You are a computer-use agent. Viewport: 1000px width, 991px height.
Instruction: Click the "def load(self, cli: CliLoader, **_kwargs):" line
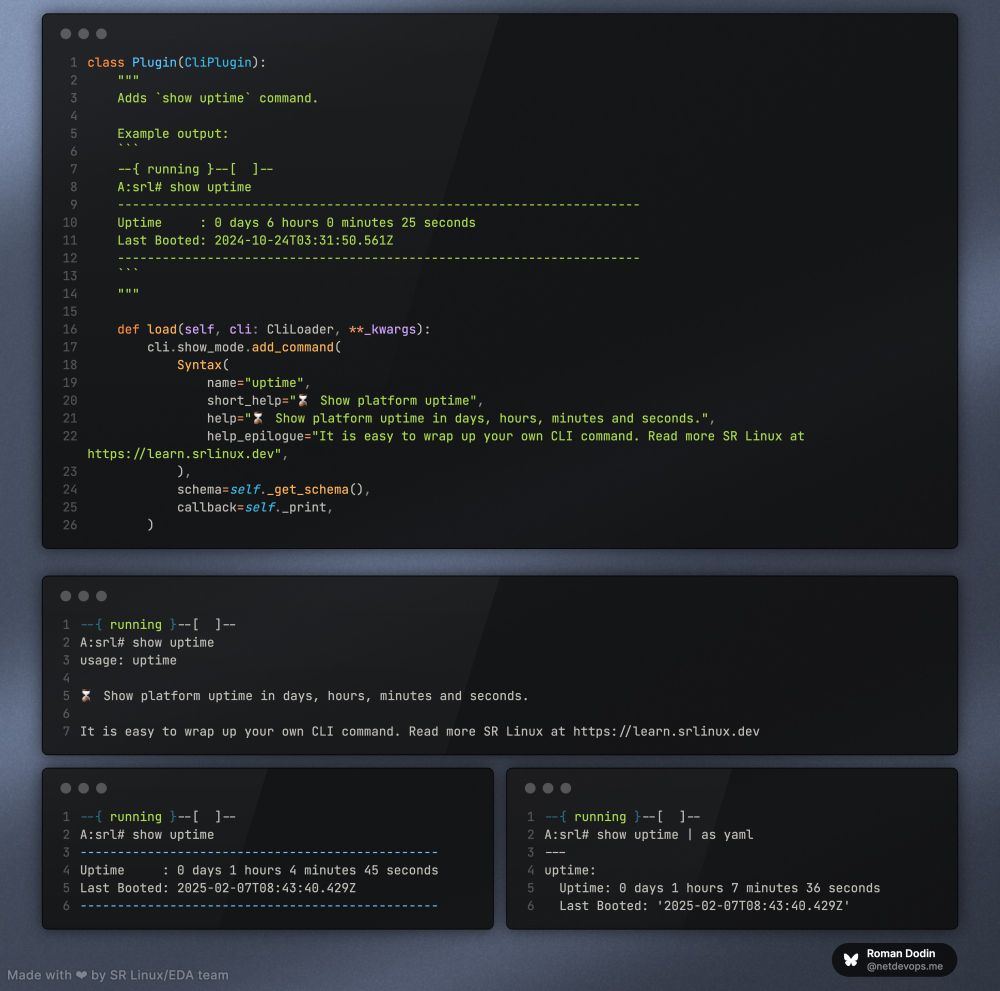(x=274, y=330)
